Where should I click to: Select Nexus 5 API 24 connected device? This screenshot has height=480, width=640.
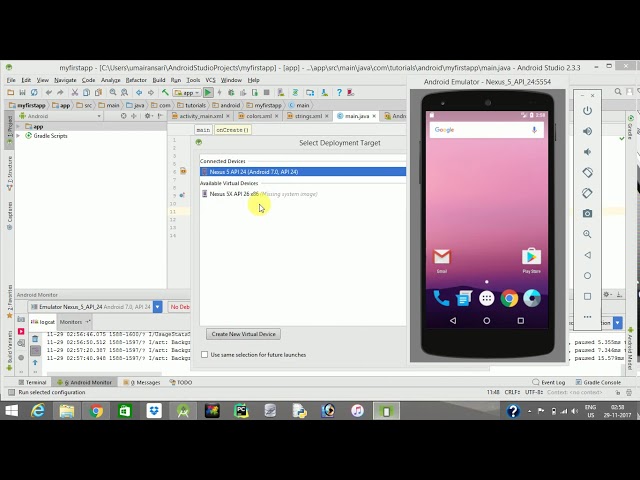click(303, 172)
